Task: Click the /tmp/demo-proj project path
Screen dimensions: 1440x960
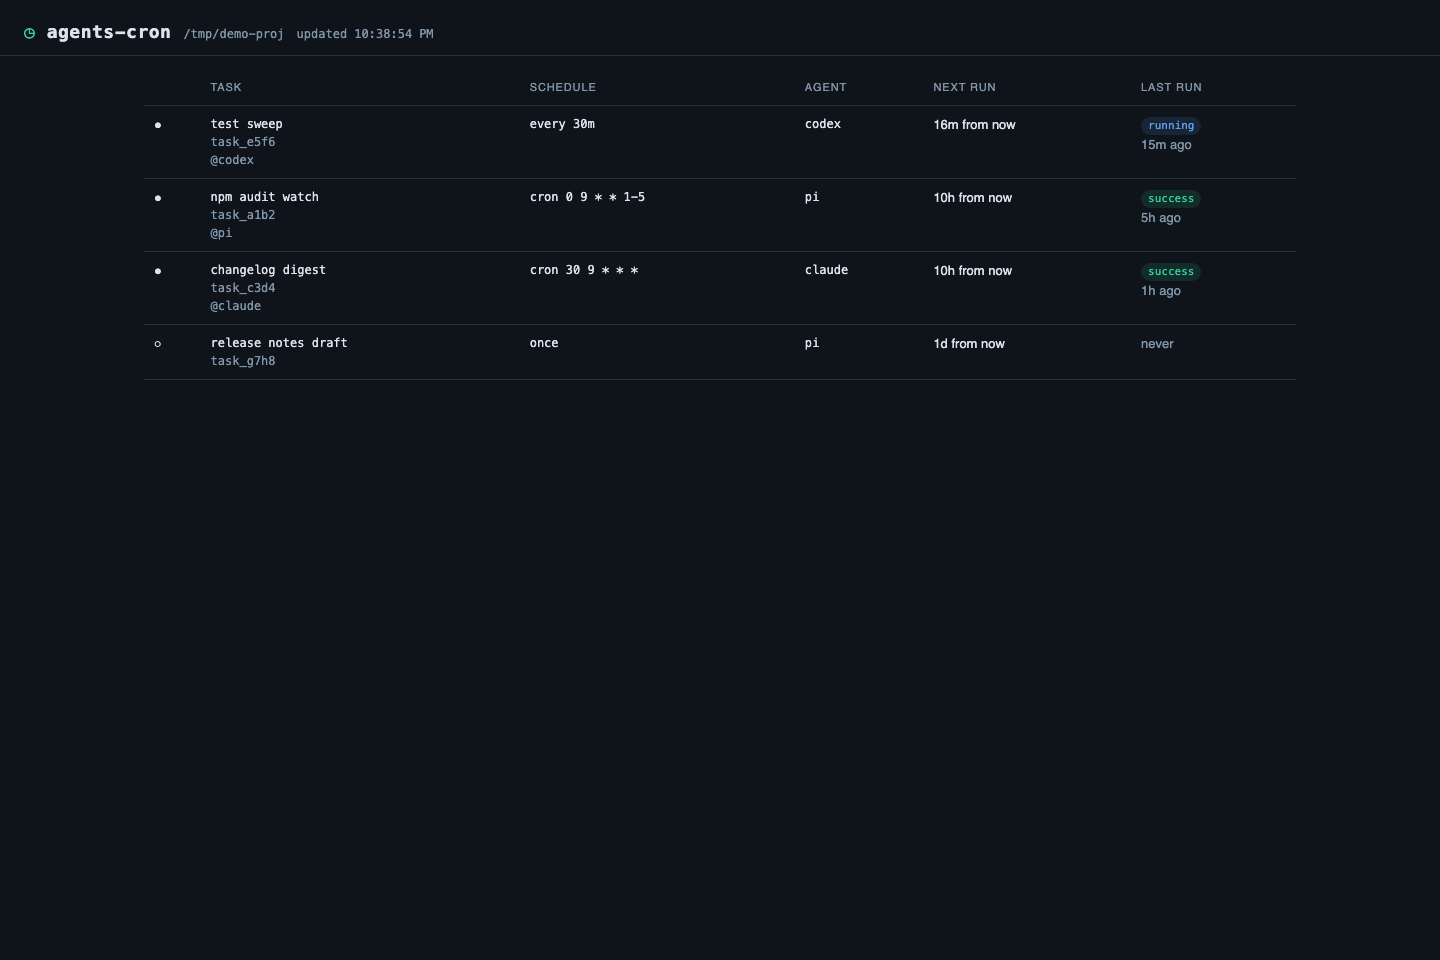Action: click(234, 34)
